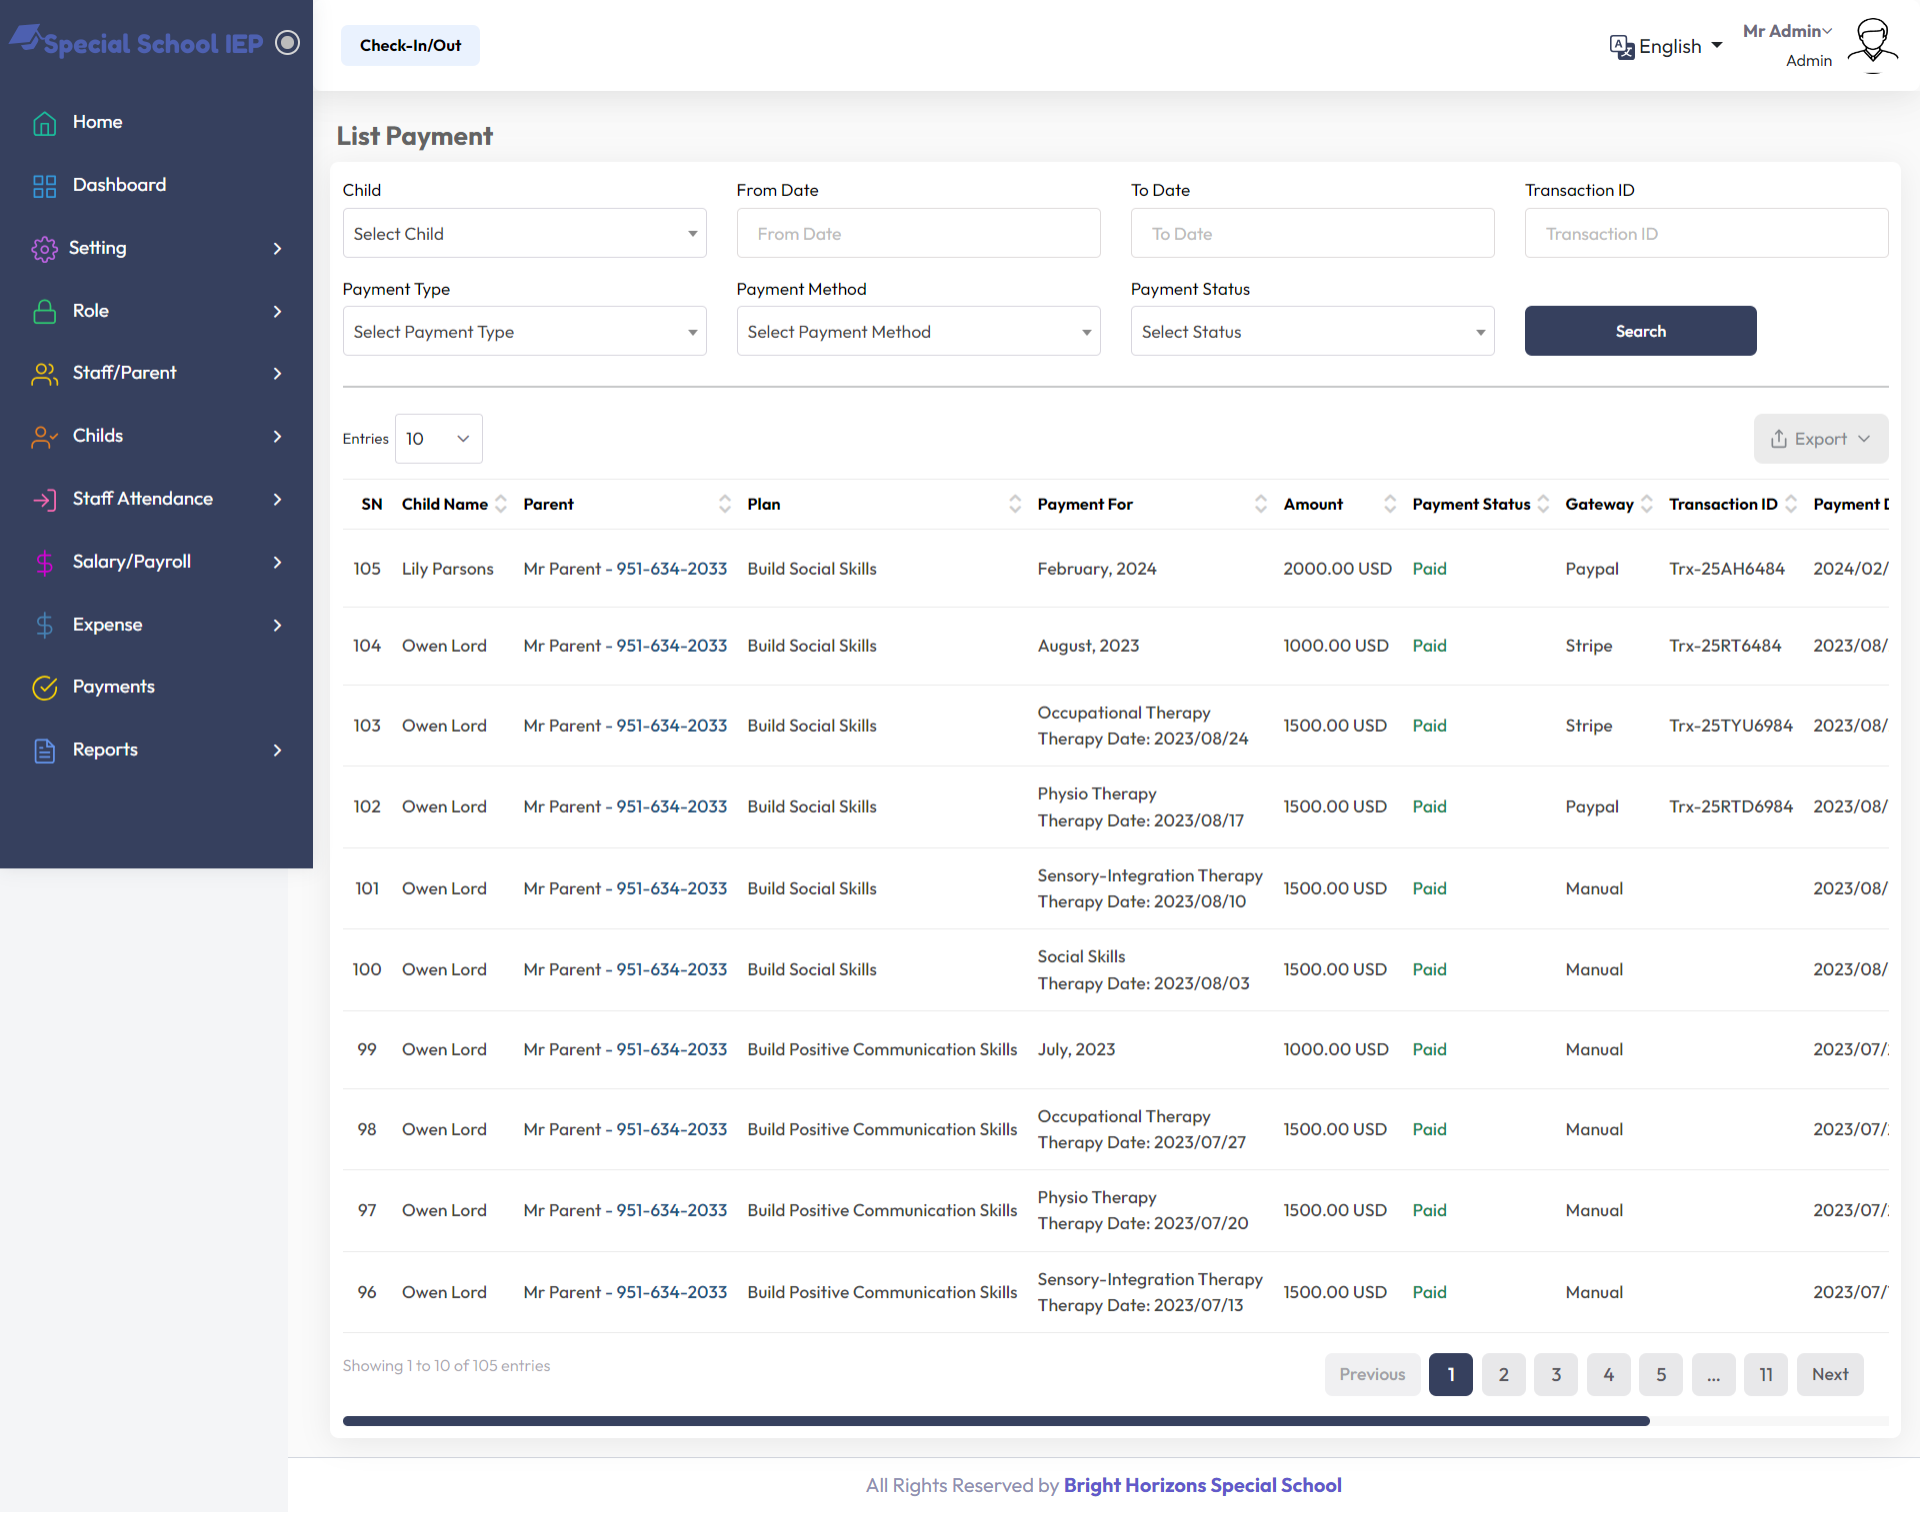The image size is (1920, 1513).
Task: Open the Payment Status dropdown
Action: click(1311, 331)
